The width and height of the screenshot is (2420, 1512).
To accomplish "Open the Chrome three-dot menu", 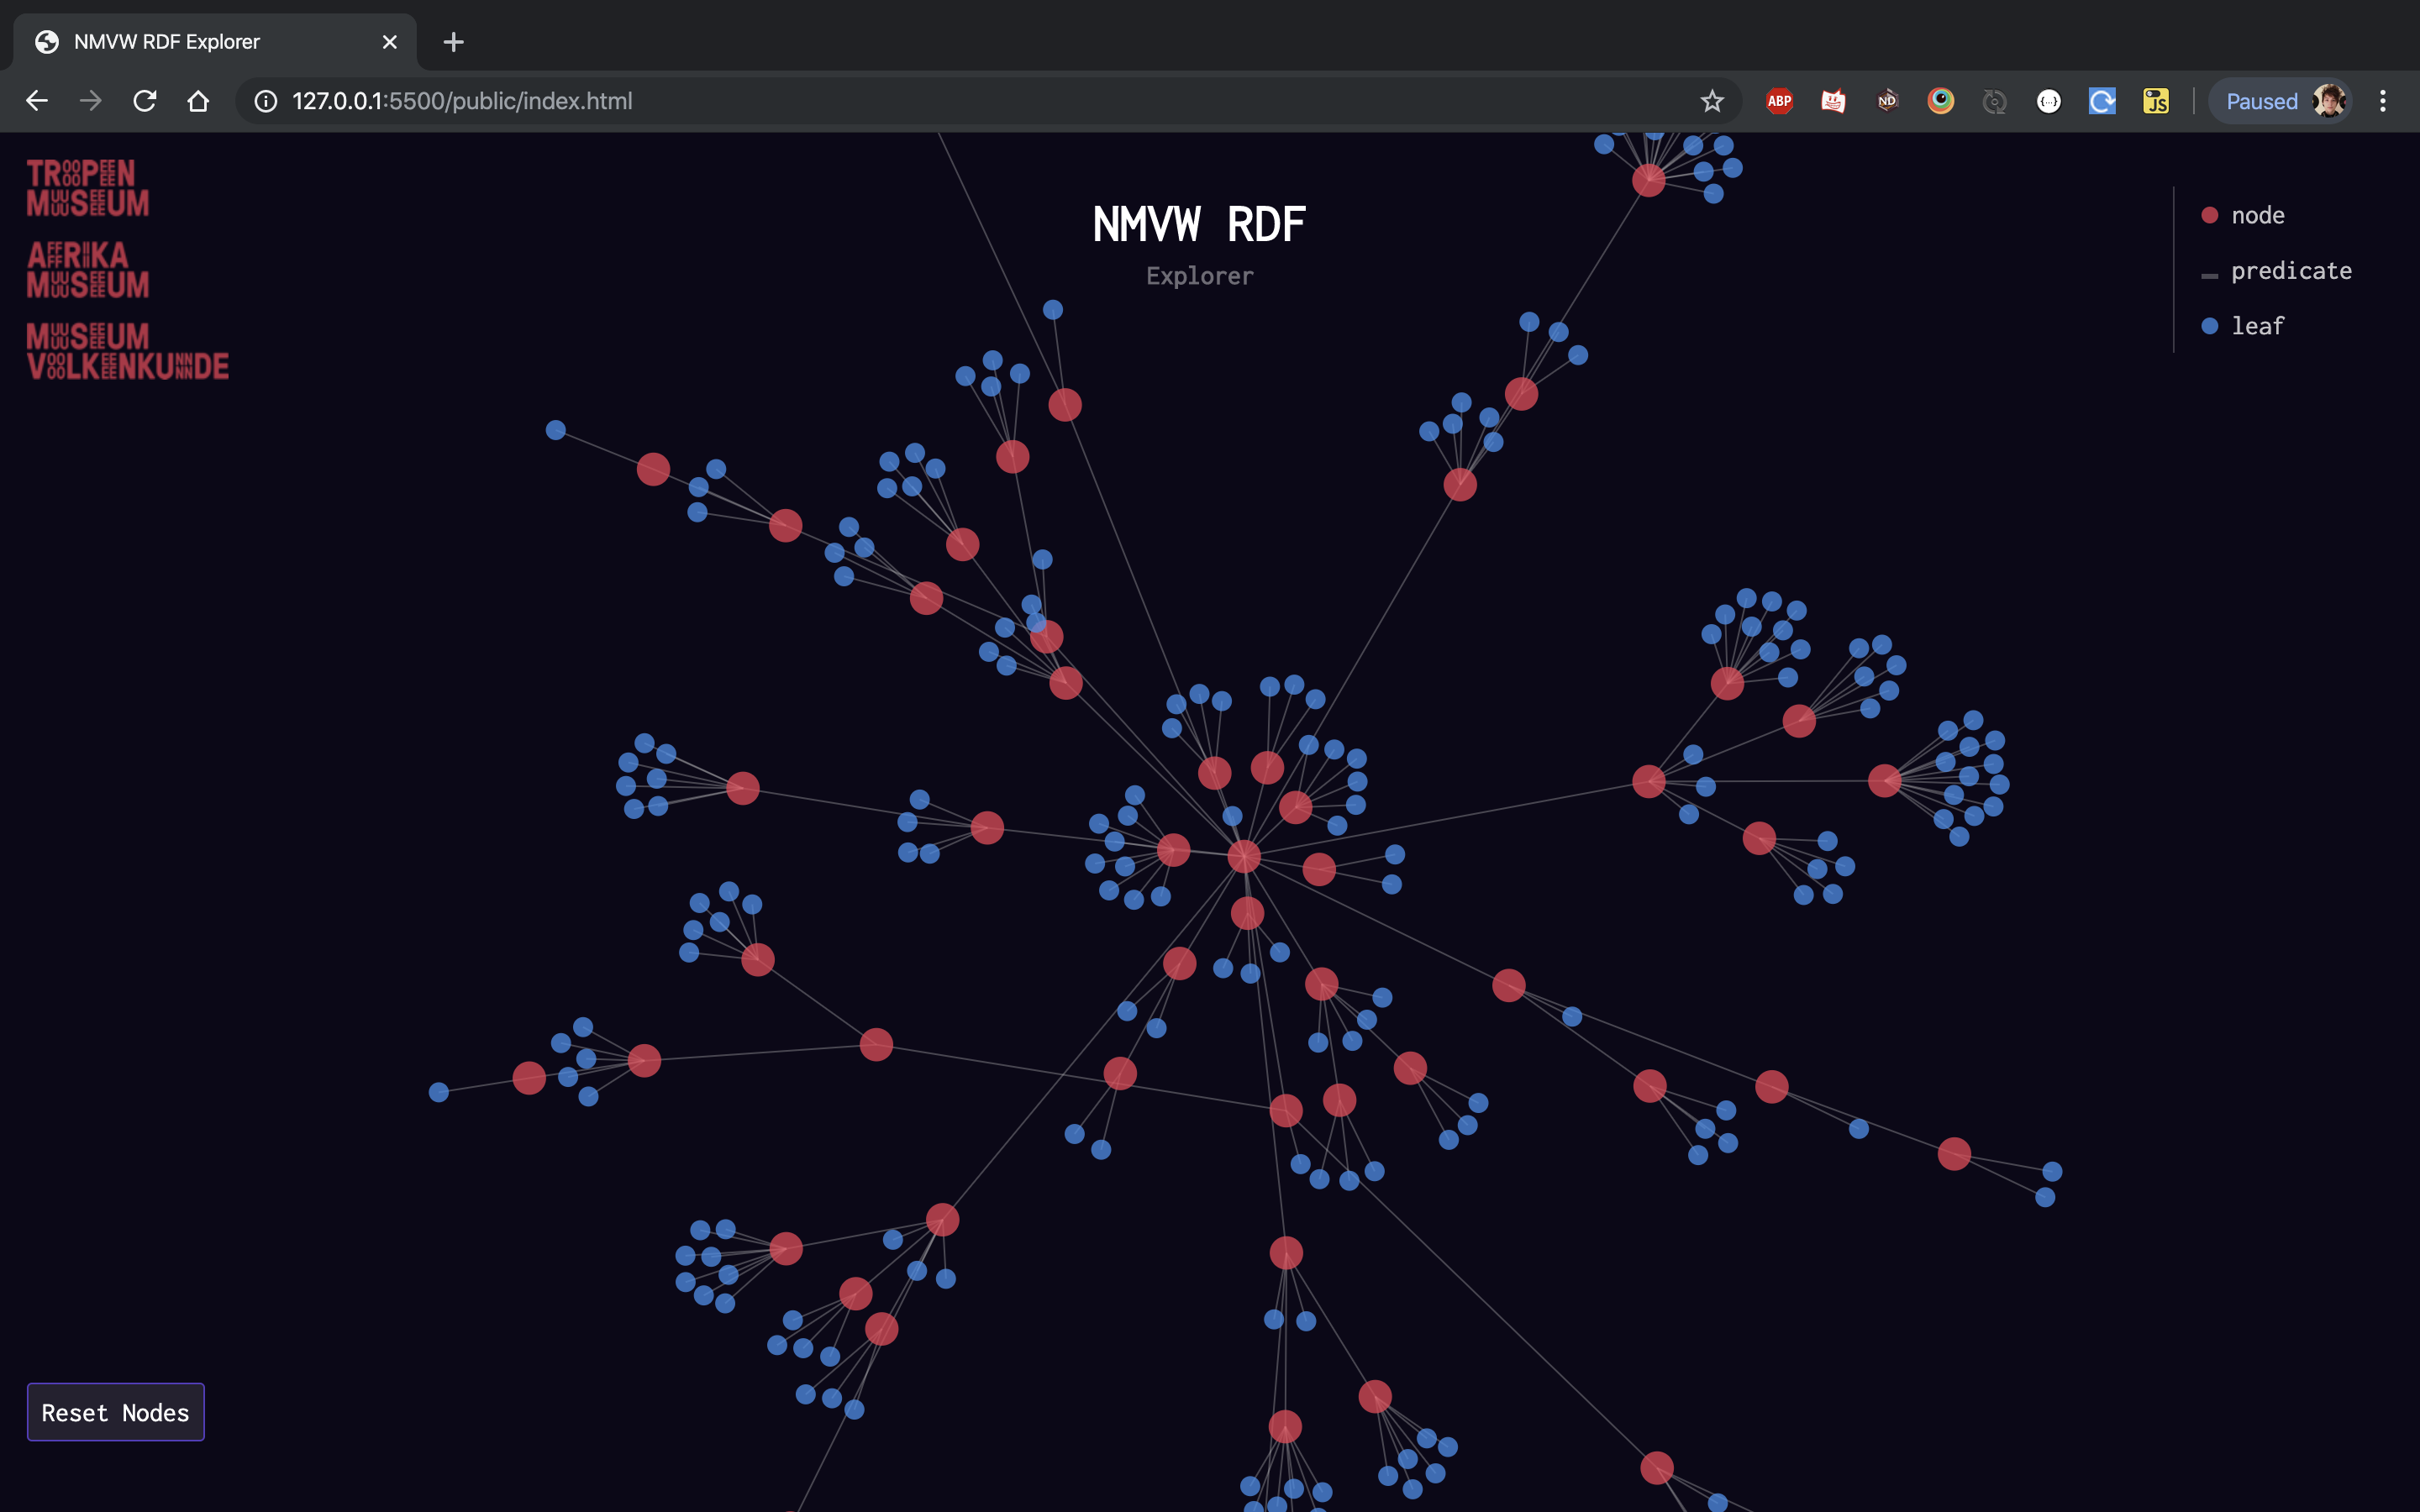I will 2383,101.
